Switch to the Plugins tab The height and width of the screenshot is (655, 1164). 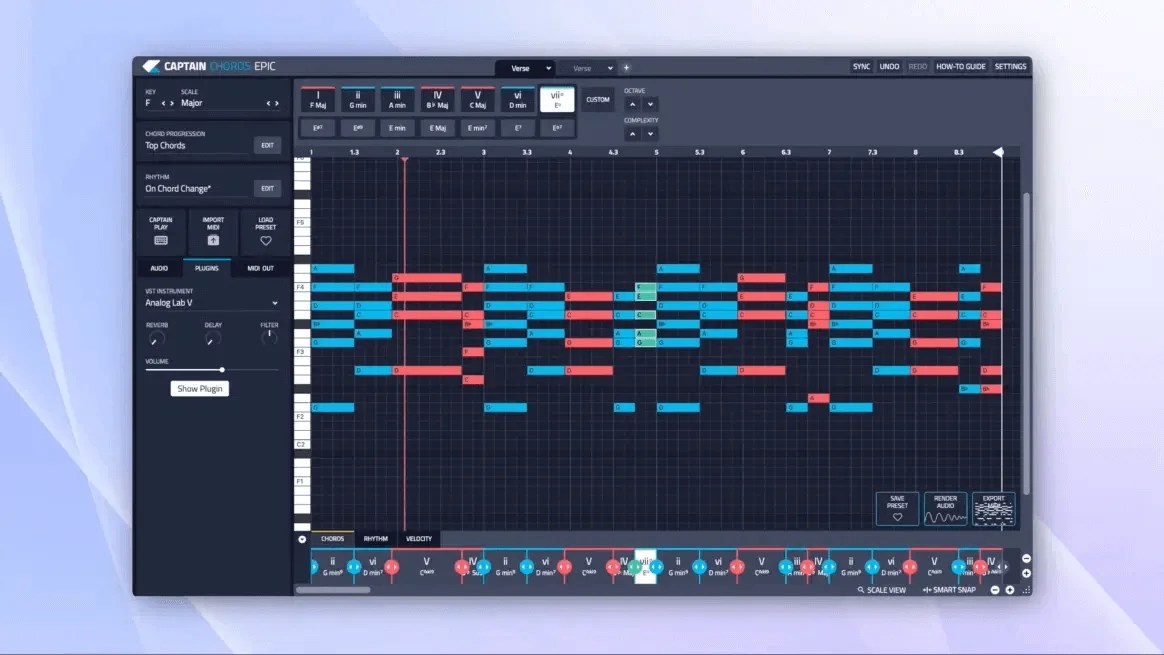[x=206, y=268]
